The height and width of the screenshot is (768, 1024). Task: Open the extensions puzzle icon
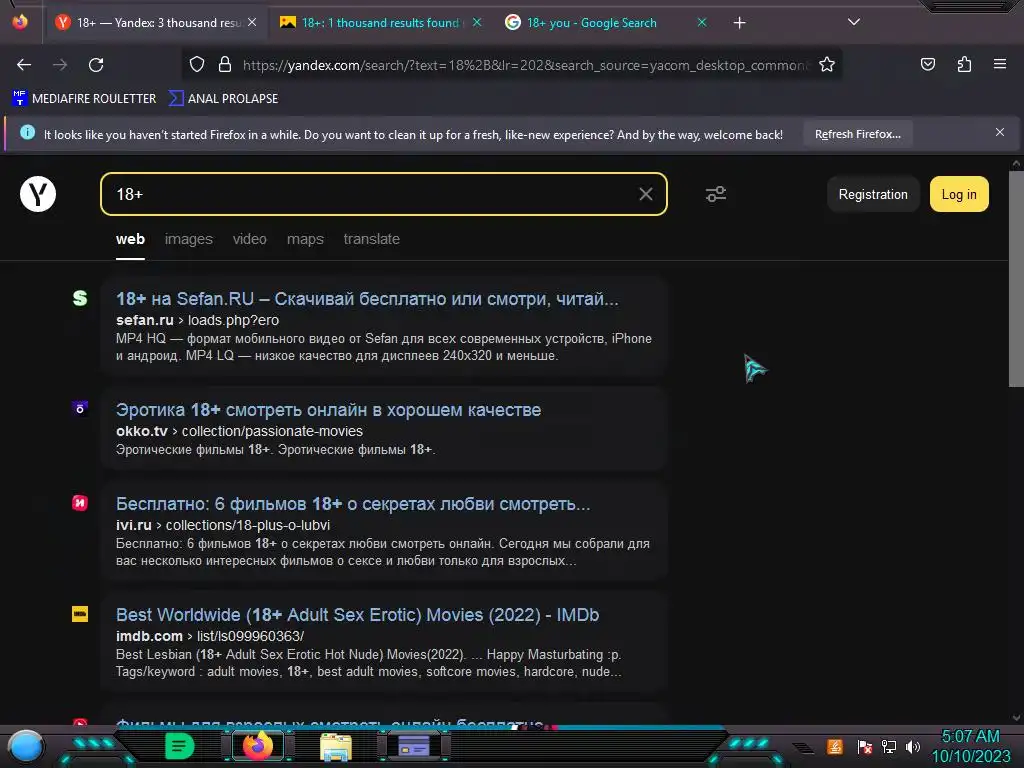pyautogui.click(x=964, y=64)
